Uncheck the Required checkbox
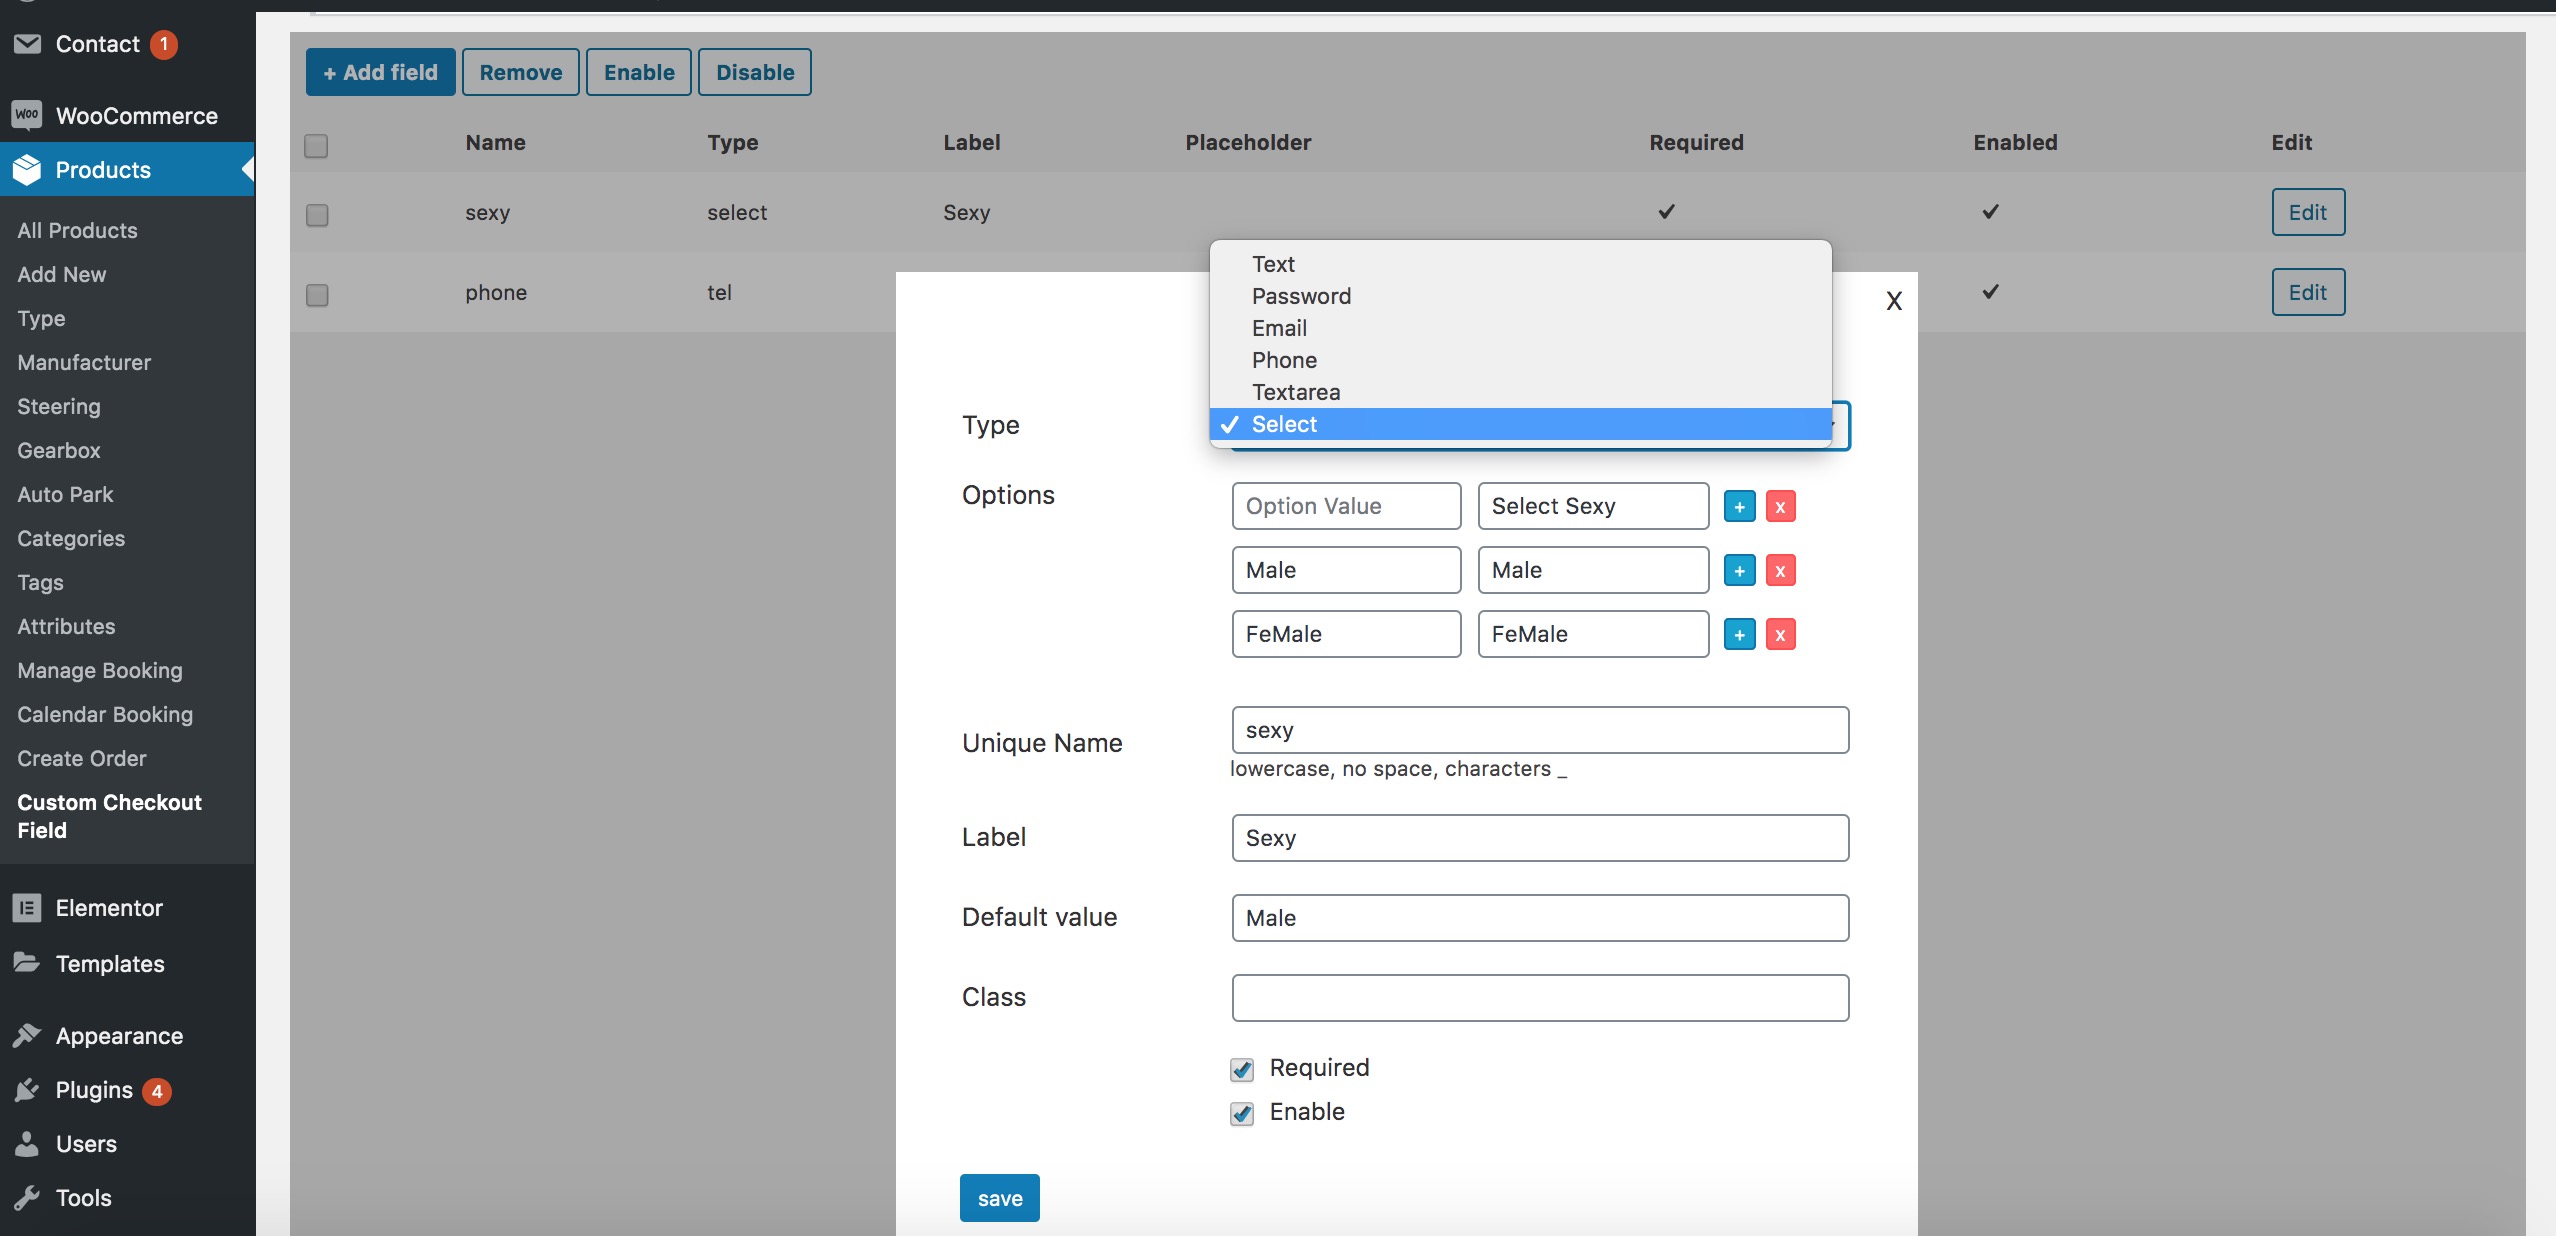Image resolution: width=2556 pixels, height=1236 pixels. (x=1242, y=1069)
